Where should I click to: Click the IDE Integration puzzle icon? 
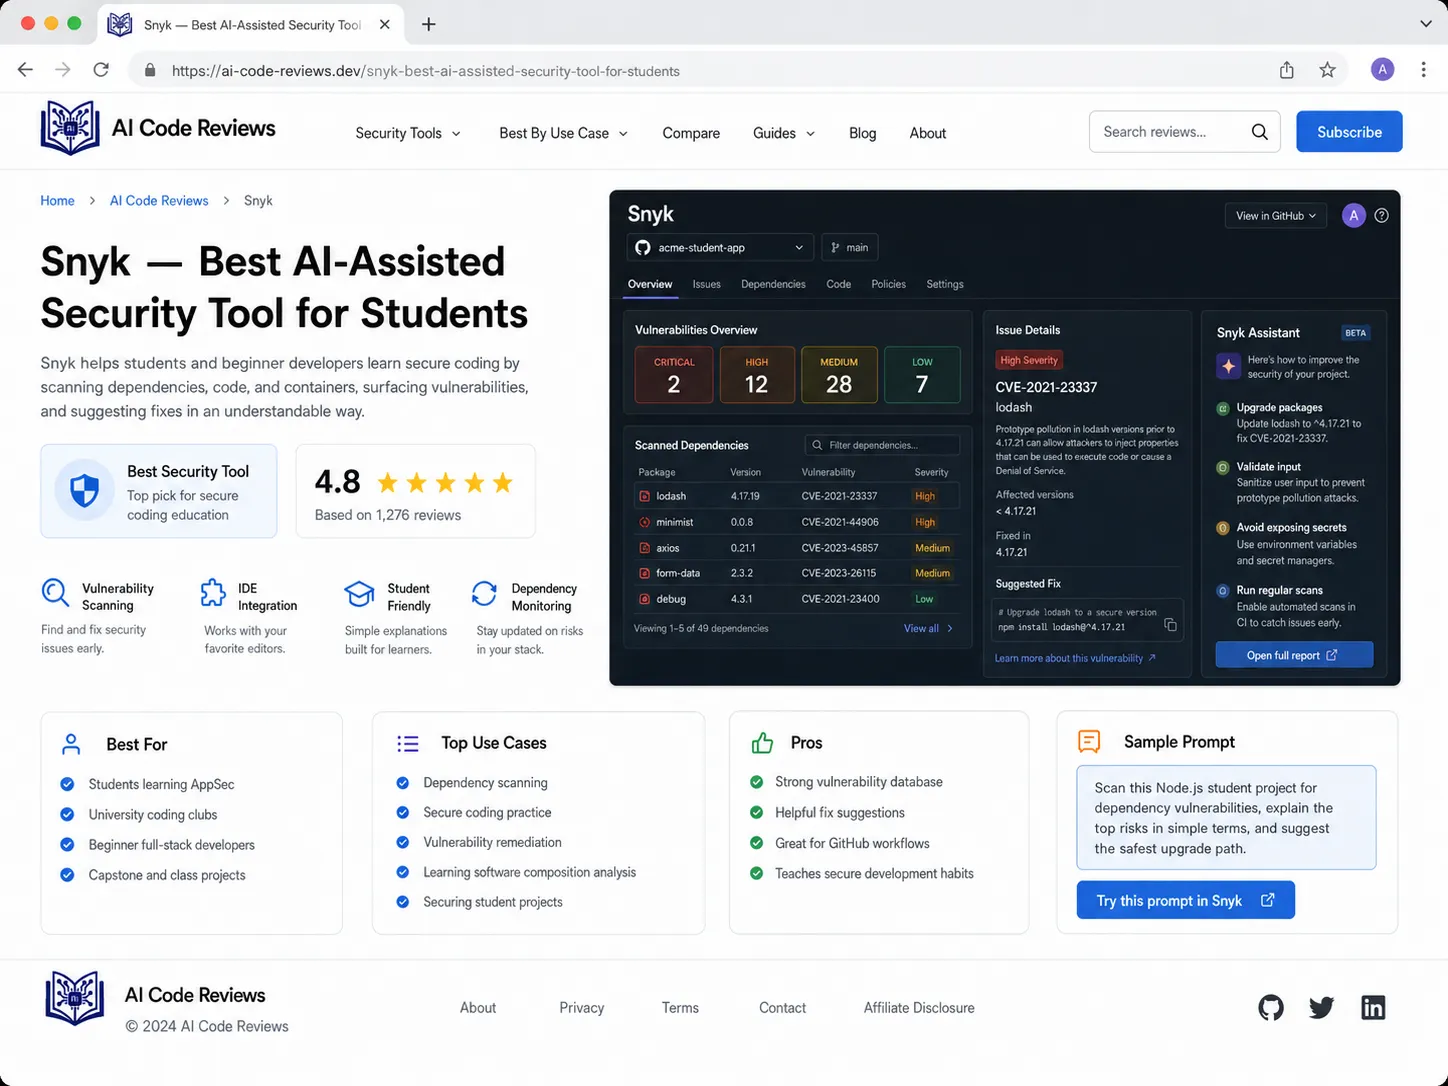click(x=213, y=593)
